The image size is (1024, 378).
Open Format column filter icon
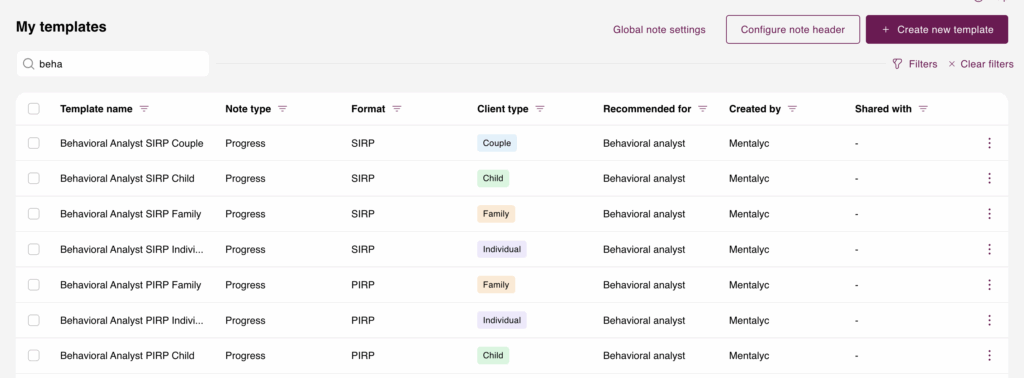(x=396, y=109)
